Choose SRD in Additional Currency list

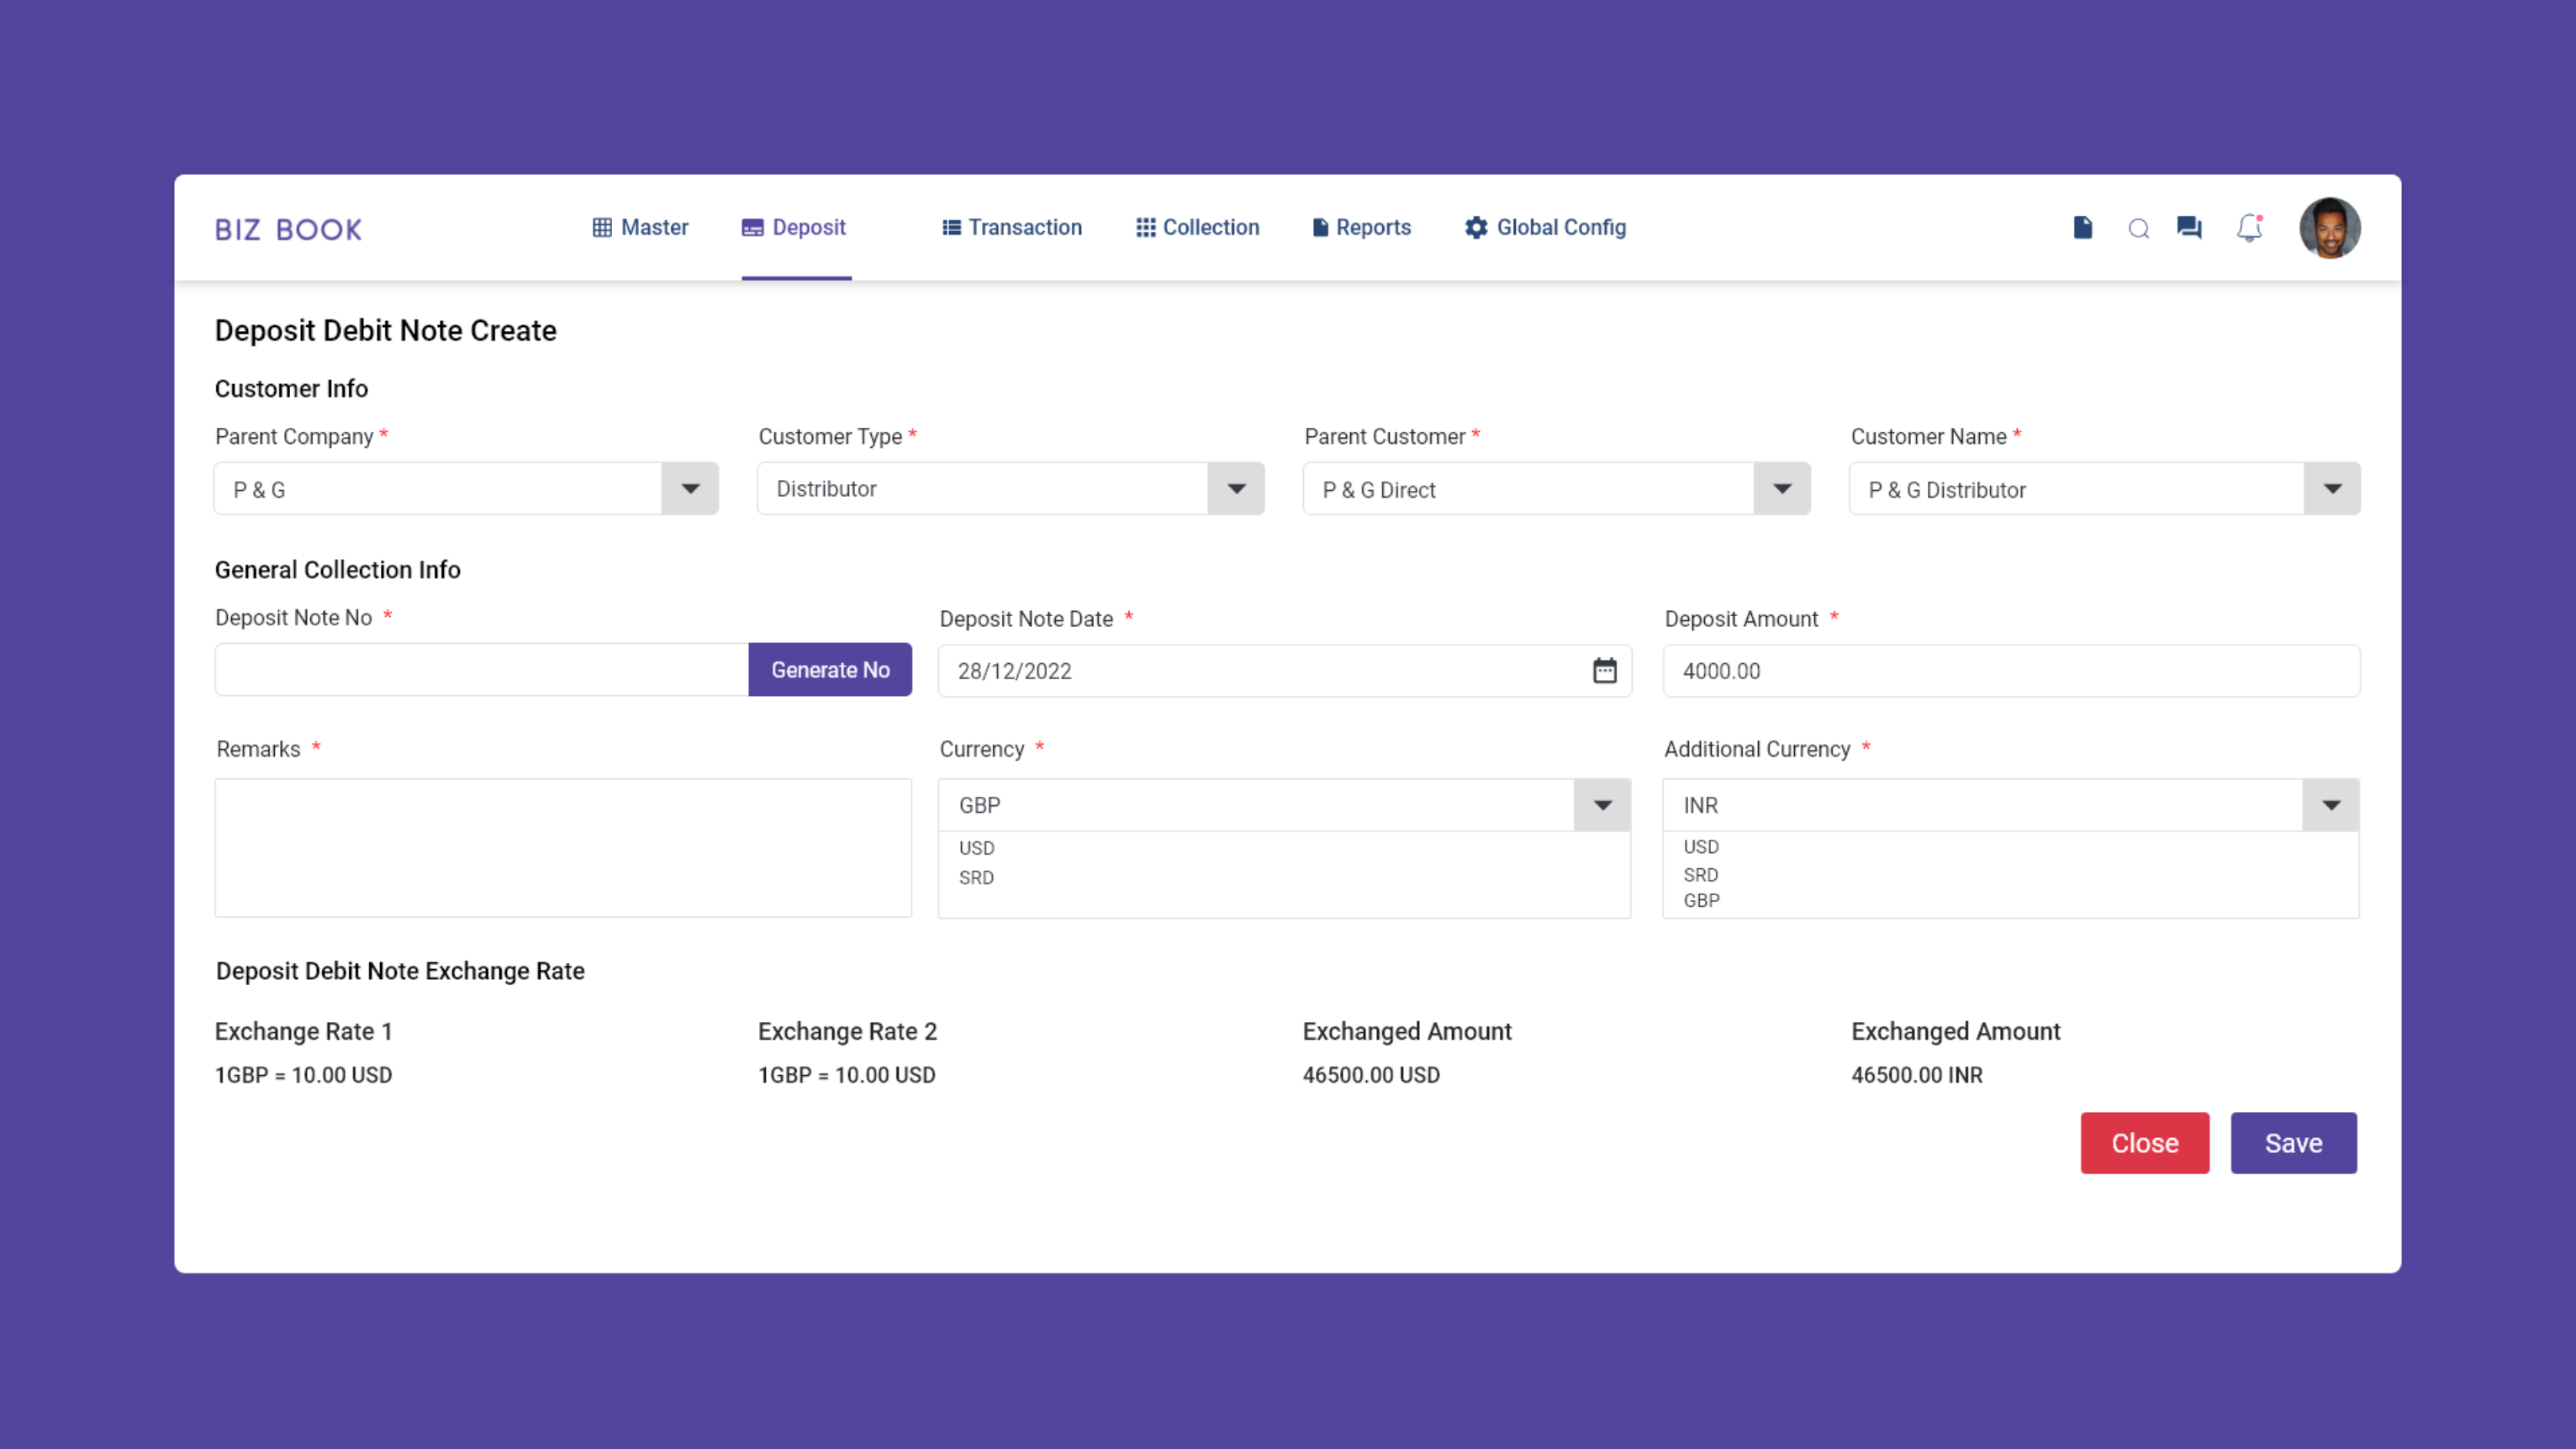(x=1701, y=875)
